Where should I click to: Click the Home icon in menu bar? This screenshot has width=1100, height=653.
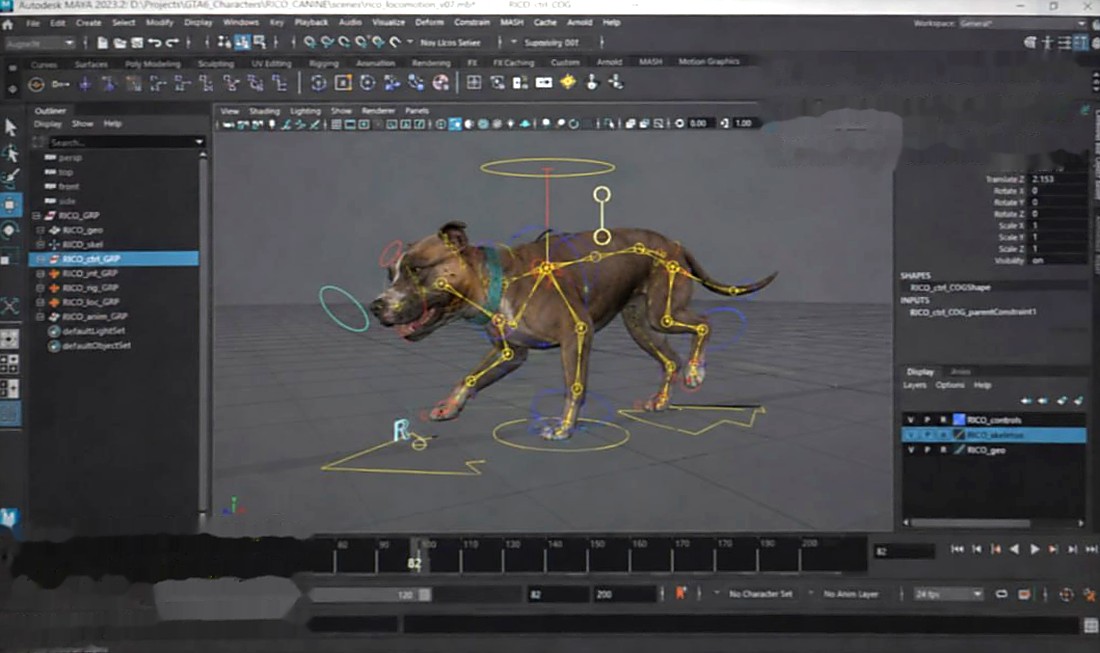click(8, 24)
